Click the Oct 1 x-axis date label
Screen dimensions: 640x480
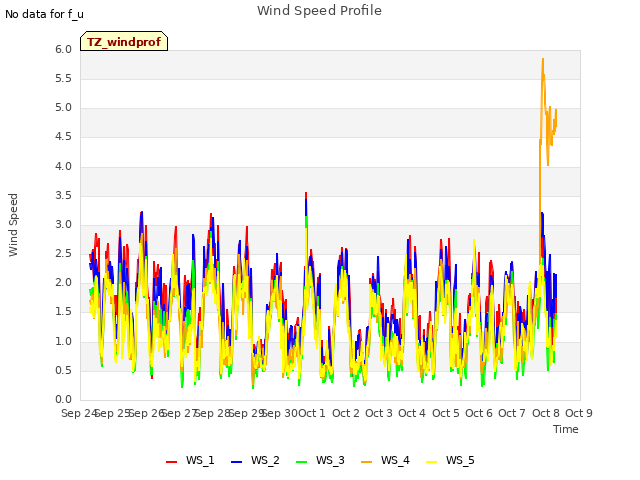(312, 413)
